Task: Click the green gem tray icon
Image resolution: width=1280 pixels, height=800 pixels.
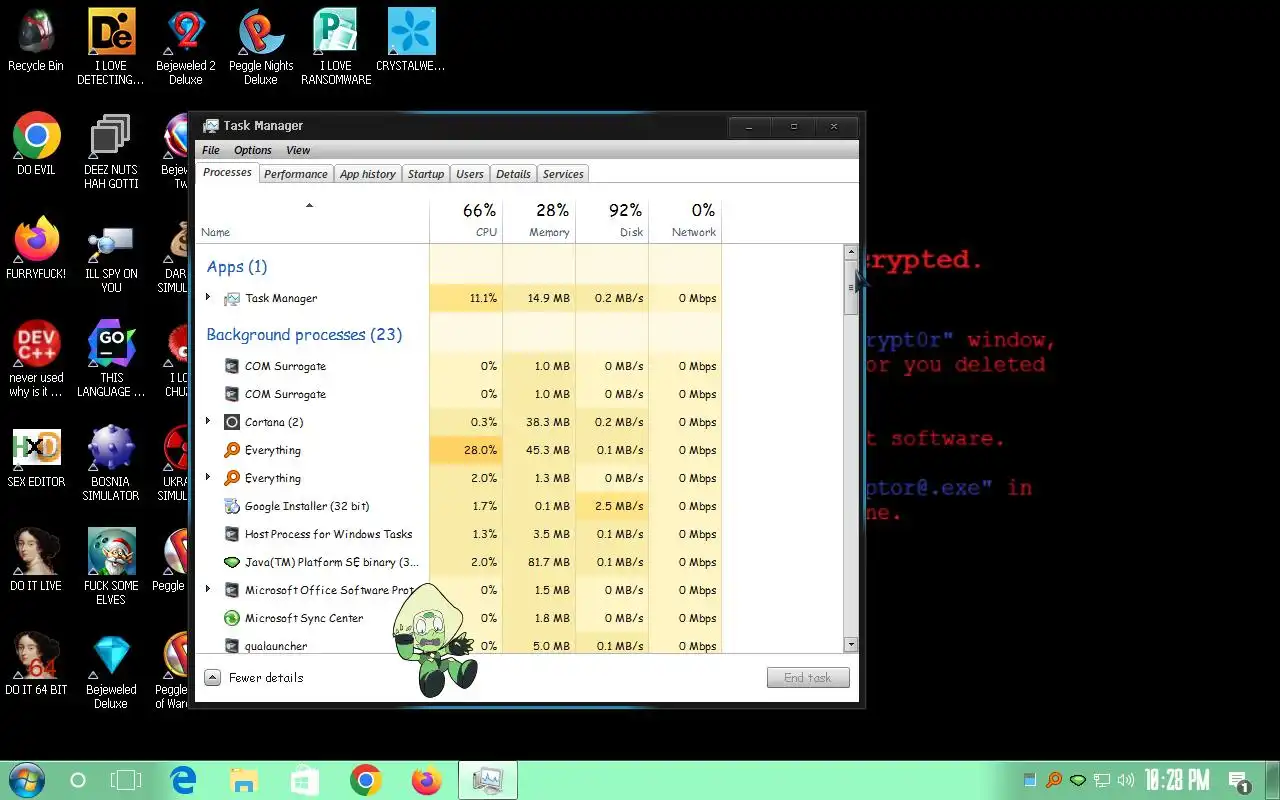Action: (x=1078, y=780)
